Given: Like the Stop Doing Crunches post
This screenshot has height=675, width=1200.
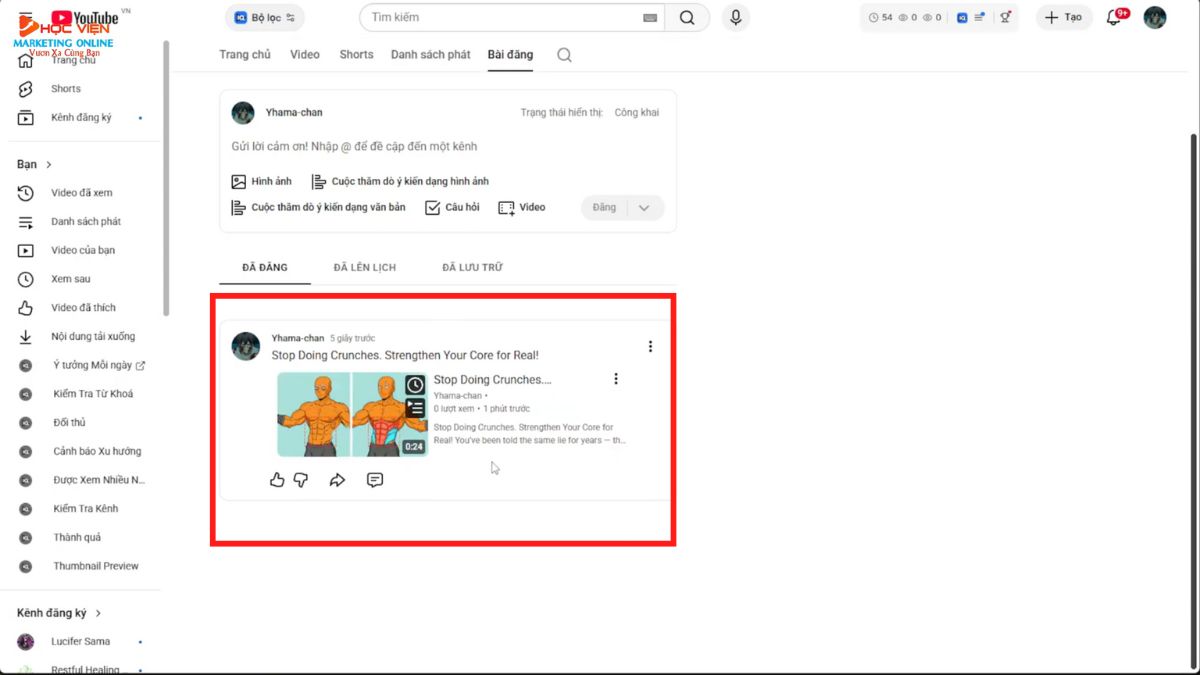Looking at the screenshot, I should [277, 480].
